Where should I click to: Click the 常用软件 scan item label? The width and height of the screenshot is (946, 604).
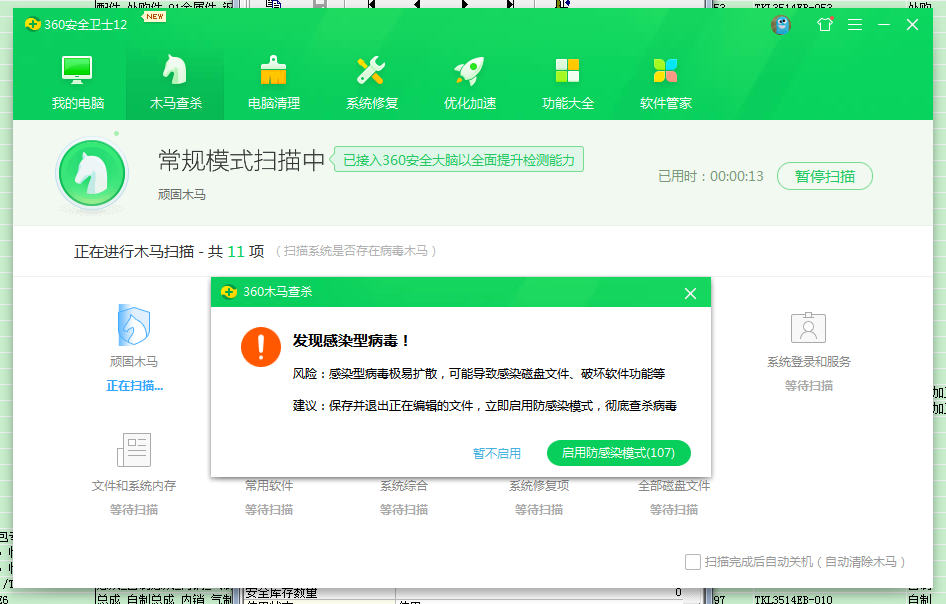[x=269, y=485]
